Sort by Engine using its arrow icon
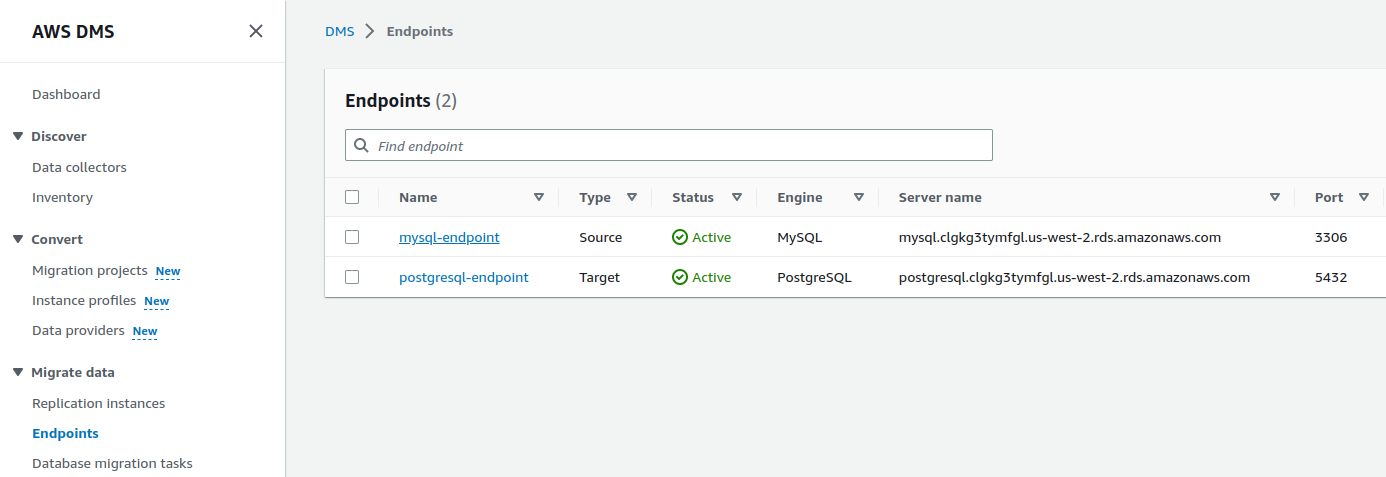This screenshot has height=477, width=1386. [859, 197]
